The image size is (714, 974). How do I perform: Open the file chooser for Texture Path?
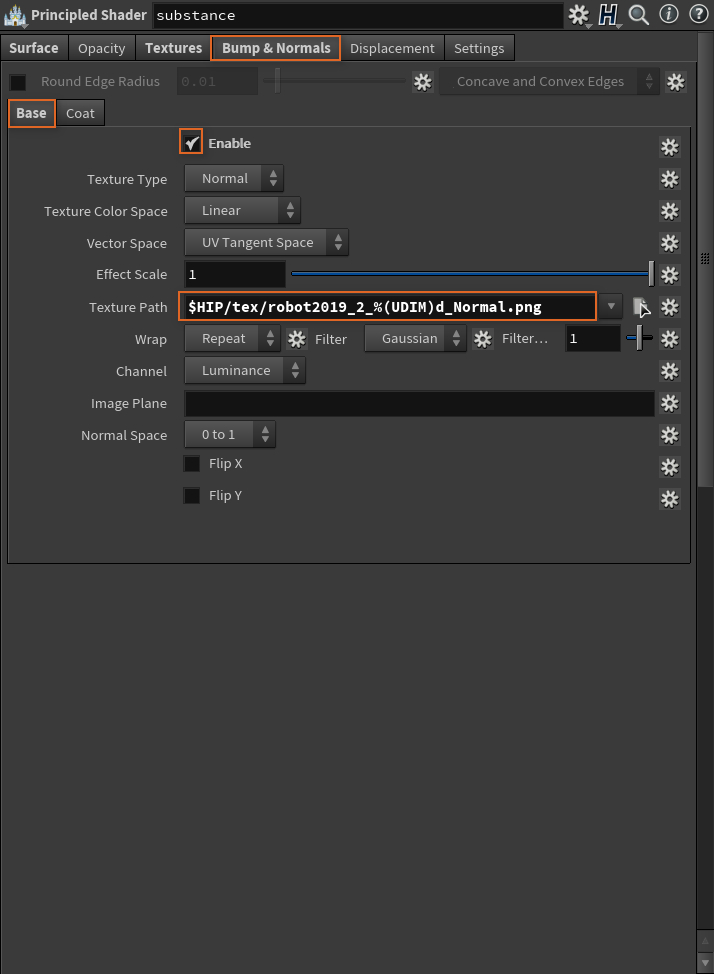click(x=640, y=307)
